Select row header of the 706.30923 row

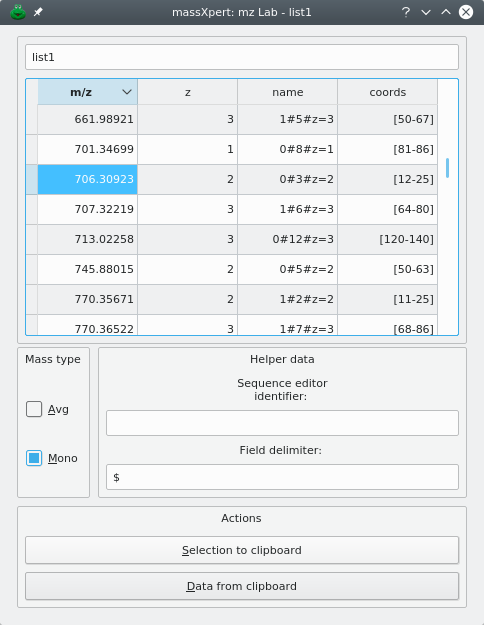click(x=32, y=179)
